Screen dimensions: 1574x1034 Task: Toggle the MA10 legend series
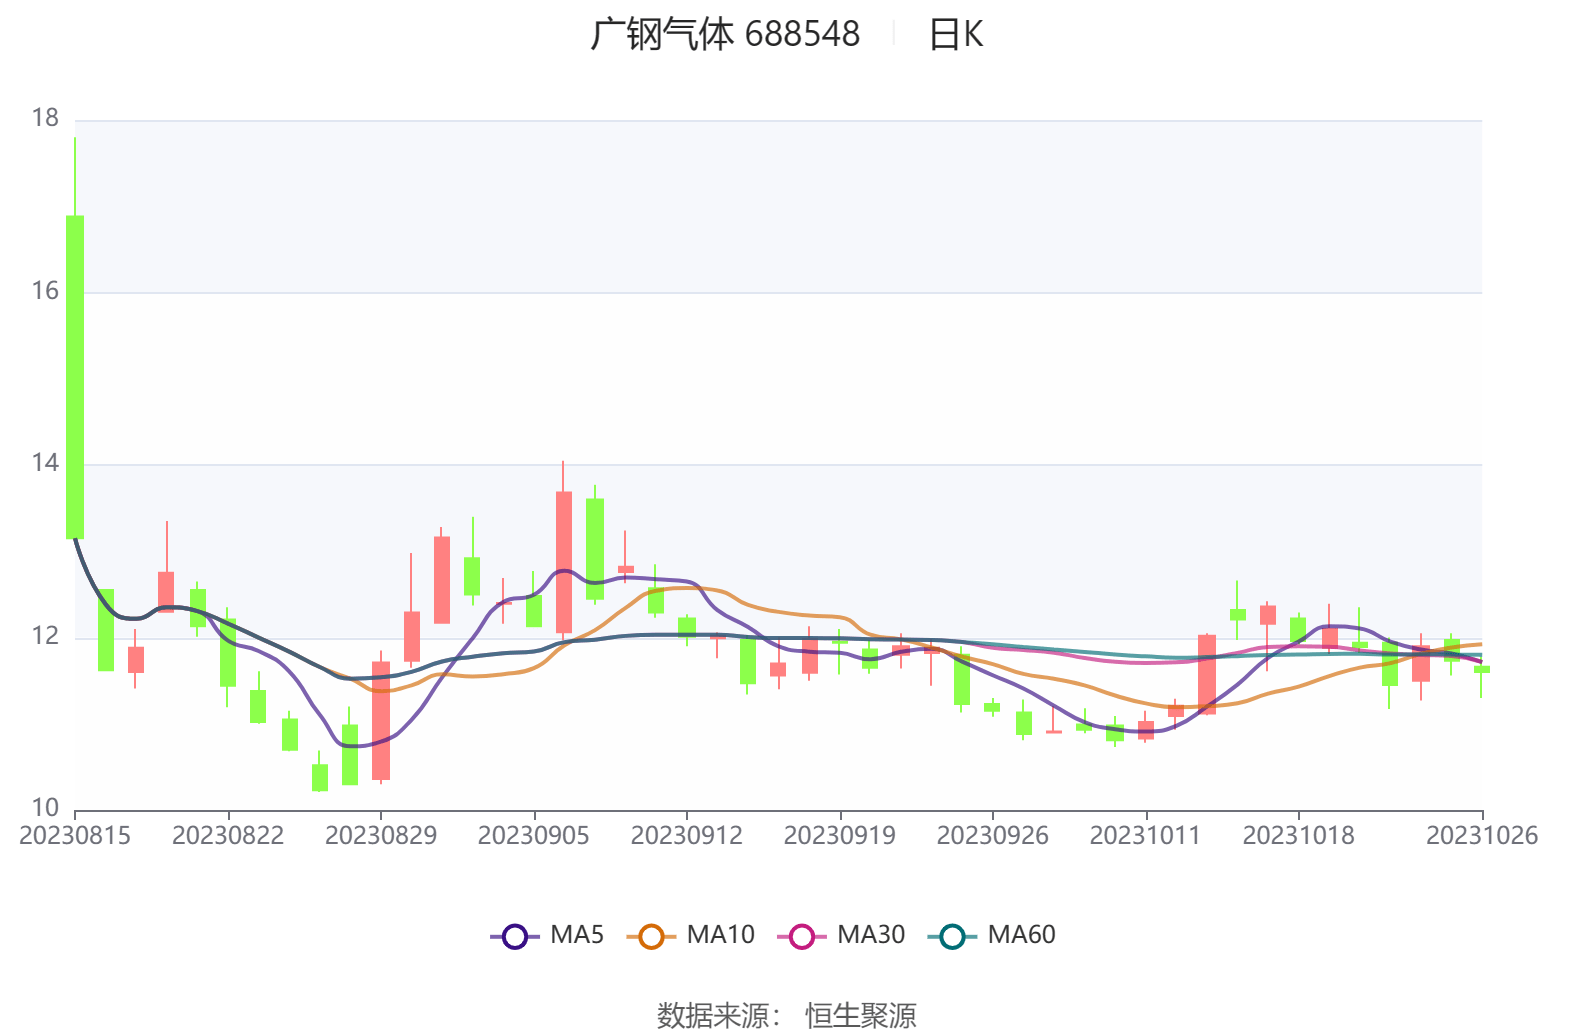pos(690,936)
